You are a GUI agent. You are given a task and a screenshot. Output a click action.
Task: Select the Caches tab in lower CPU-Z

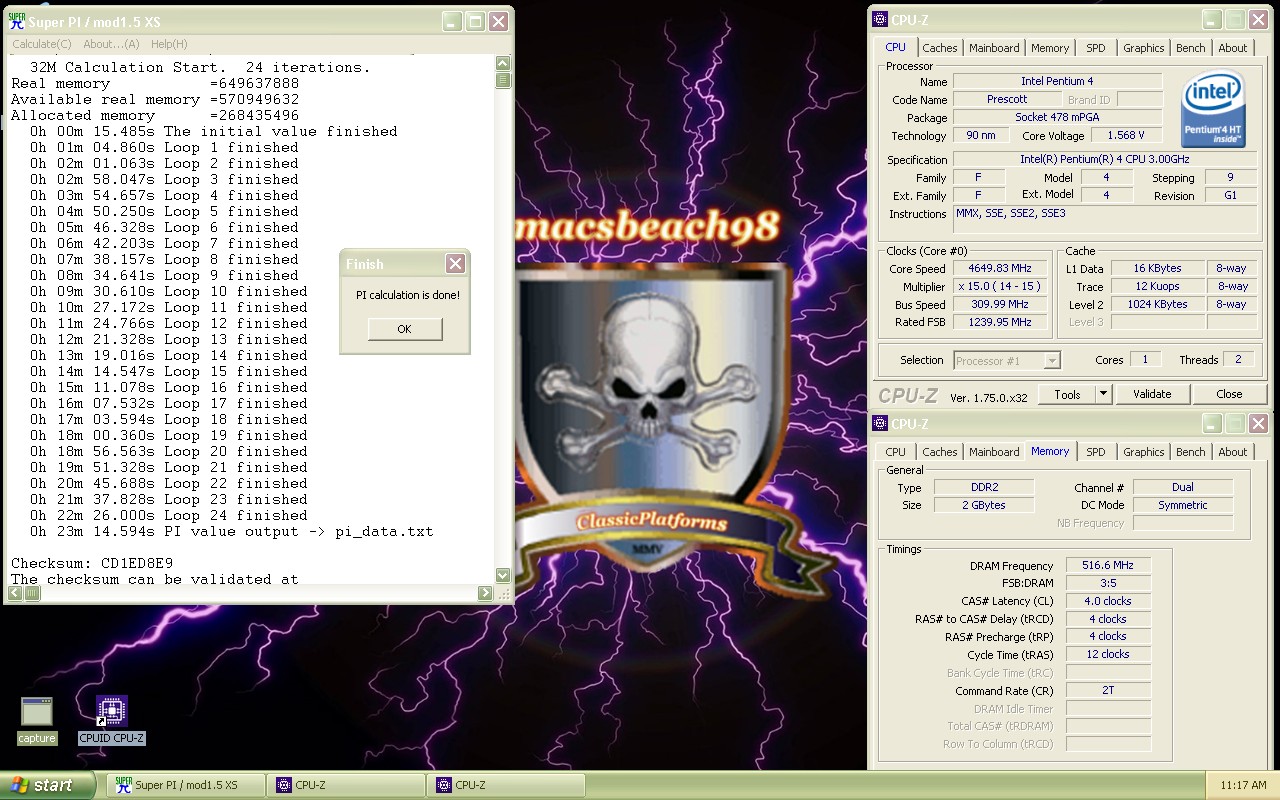939,452
